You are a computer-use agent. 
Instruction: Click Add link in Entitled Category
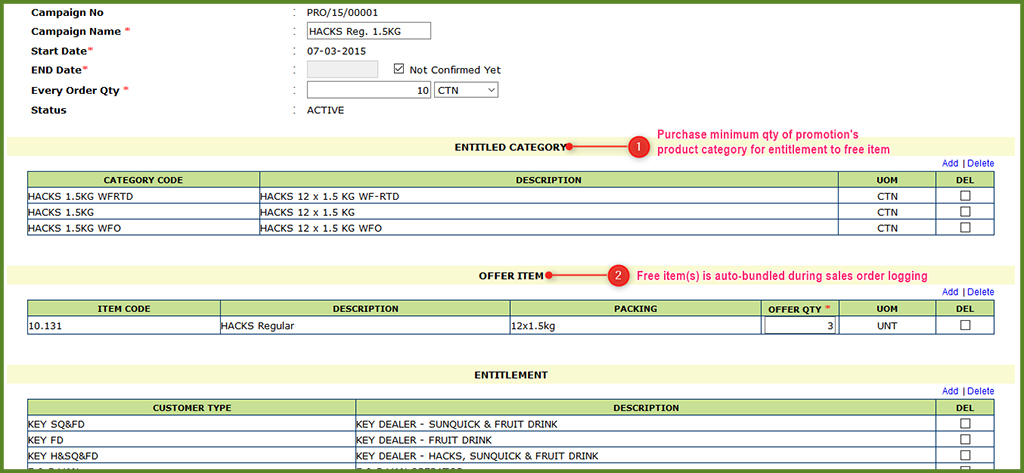point(950,163)
